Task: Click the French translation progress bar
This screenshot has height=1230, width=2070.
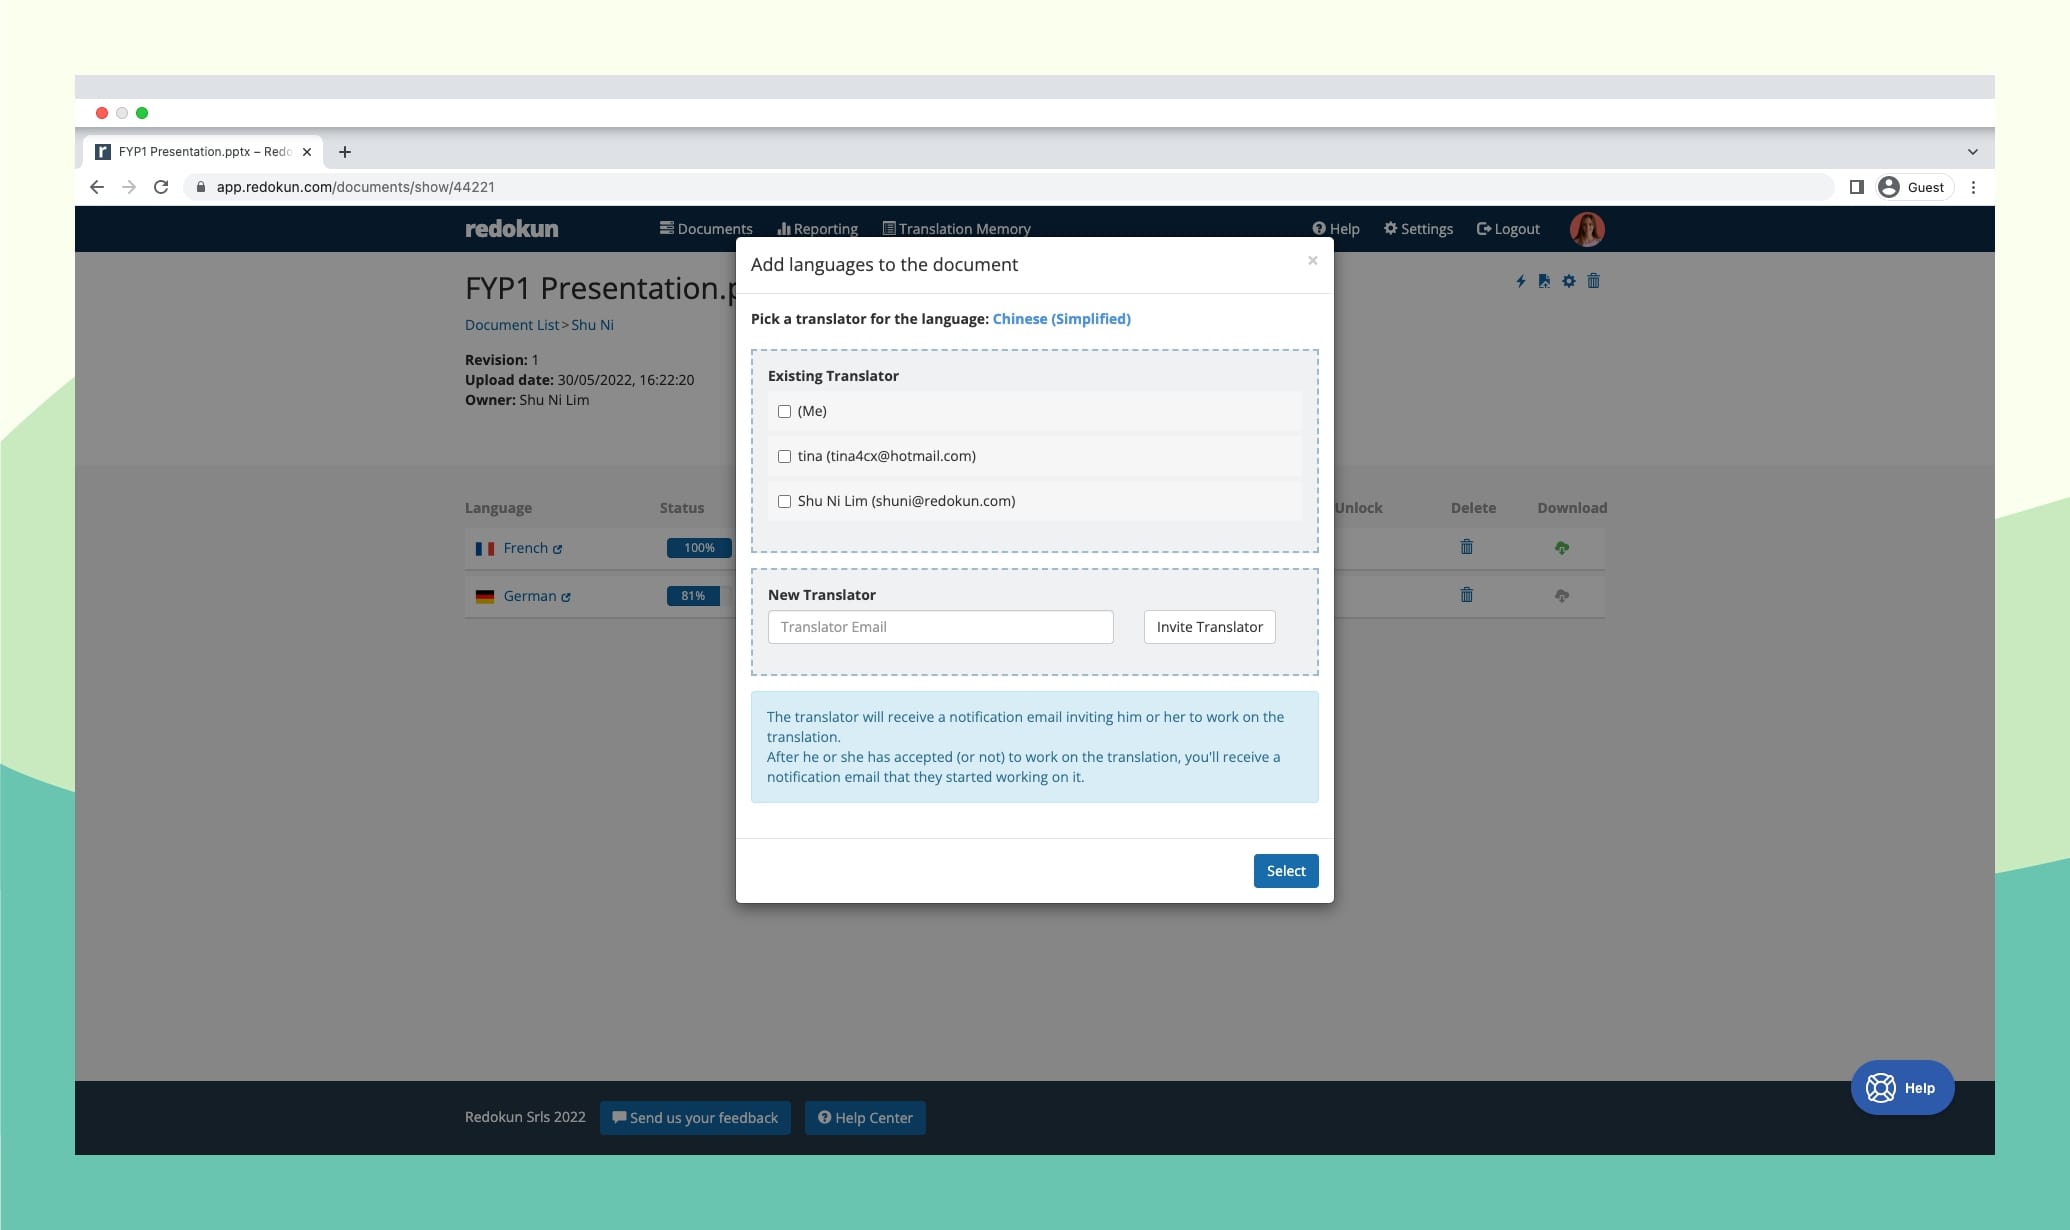Action: pyautogui.click(x=698, y=548)
